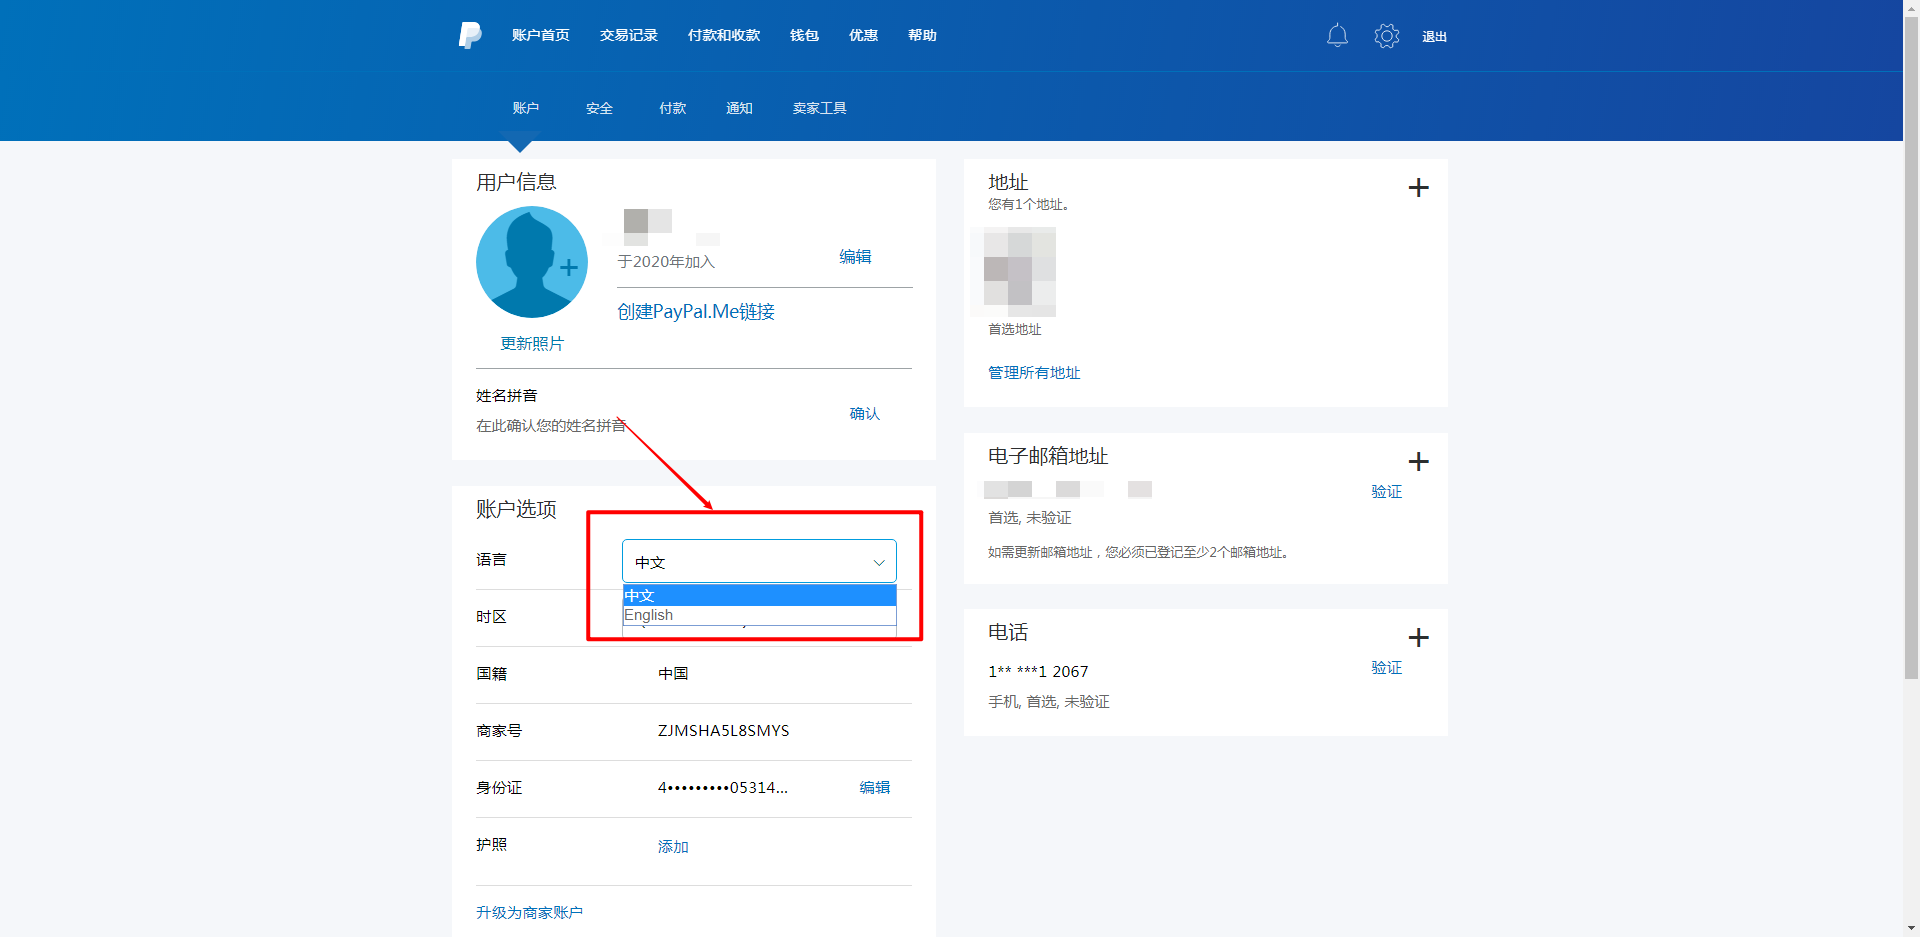Add a new email using plus icon
This screenshot has height=937, width=1920.
(1418, 462)
